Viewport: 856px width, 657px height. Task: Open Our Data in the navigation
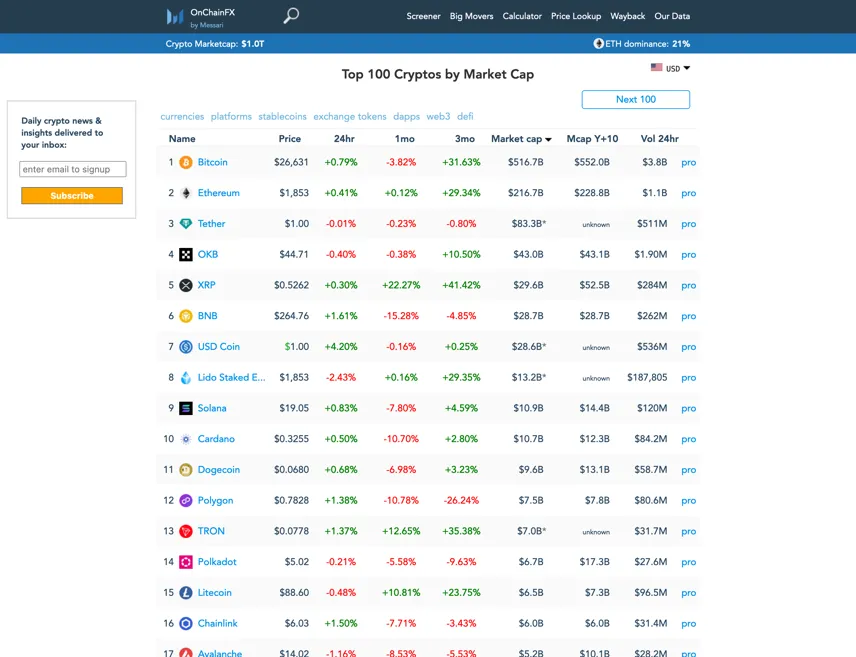(672, 16)
